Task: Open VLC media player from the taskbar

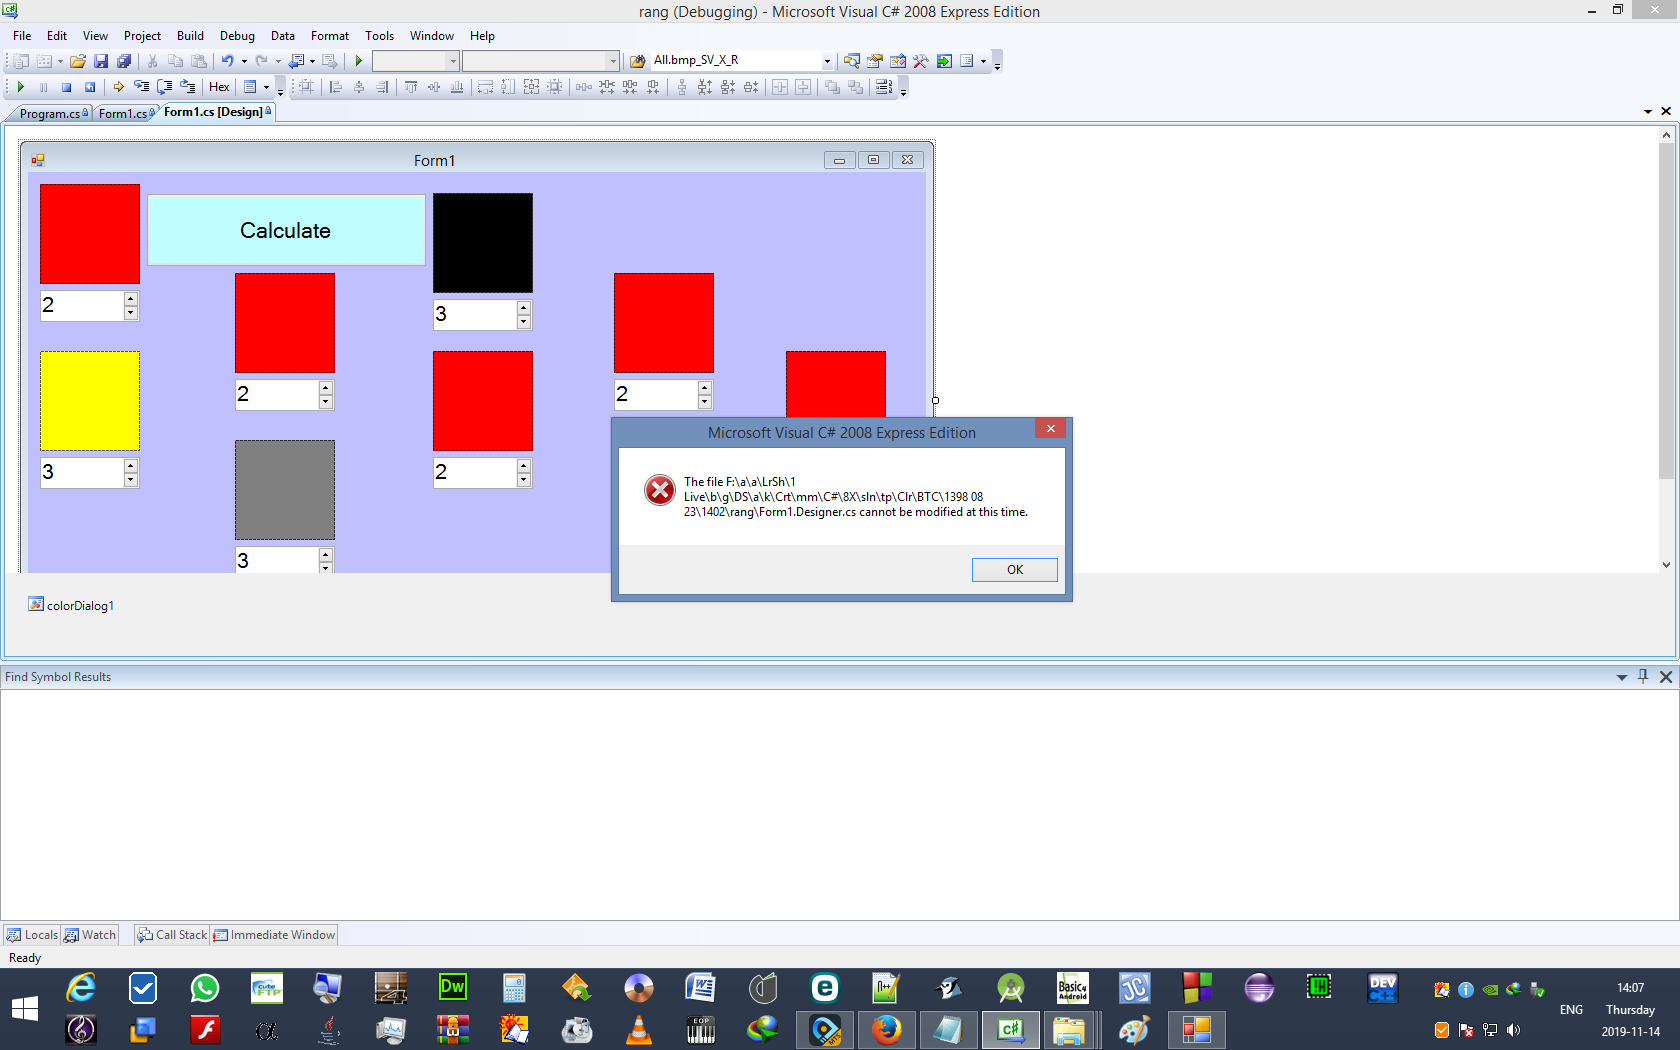Action: pos(638,1030)
